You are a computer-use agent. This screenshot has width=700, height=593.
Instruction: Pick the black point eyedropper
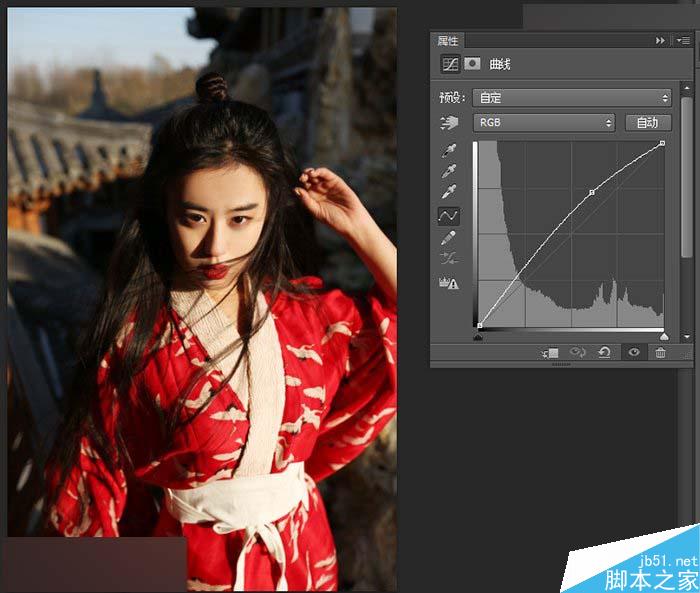pos(449,150)
